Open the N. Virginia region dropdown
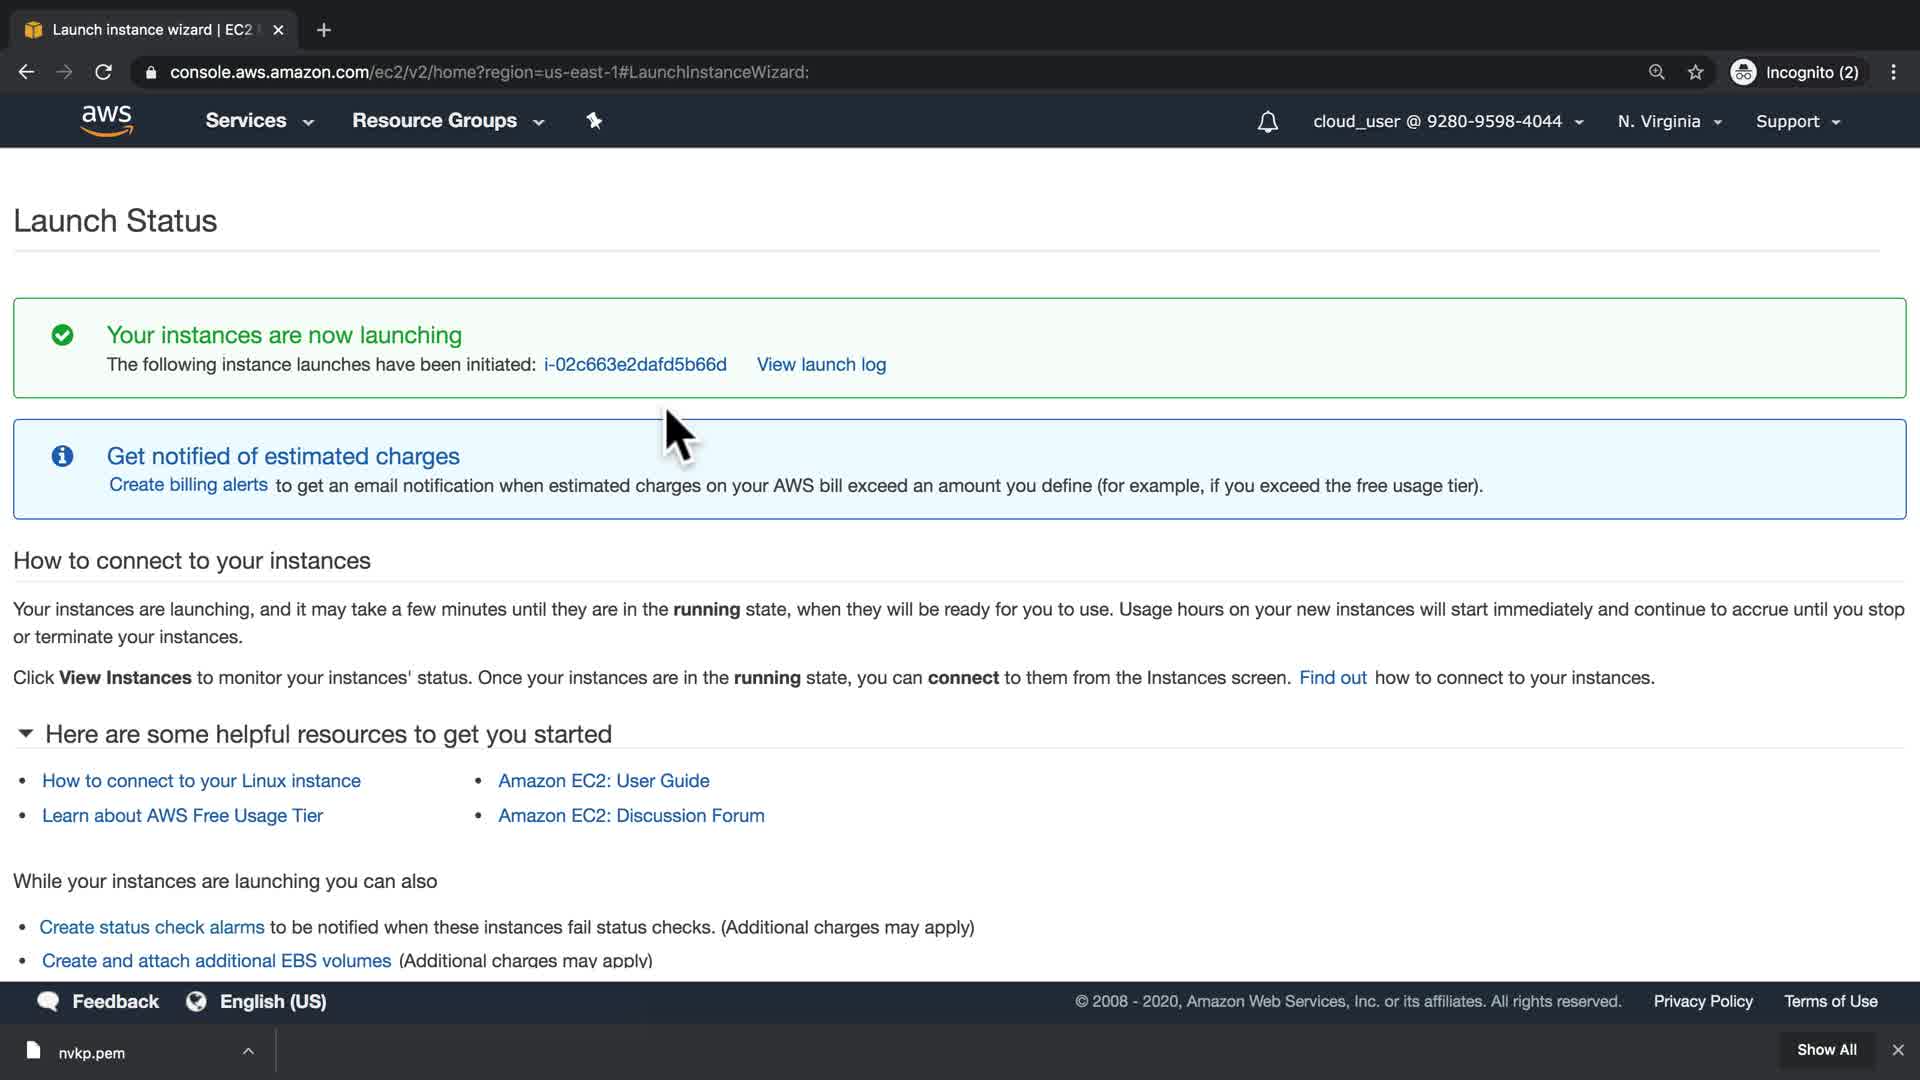1920x1080 pixels. click(1669, 122)
